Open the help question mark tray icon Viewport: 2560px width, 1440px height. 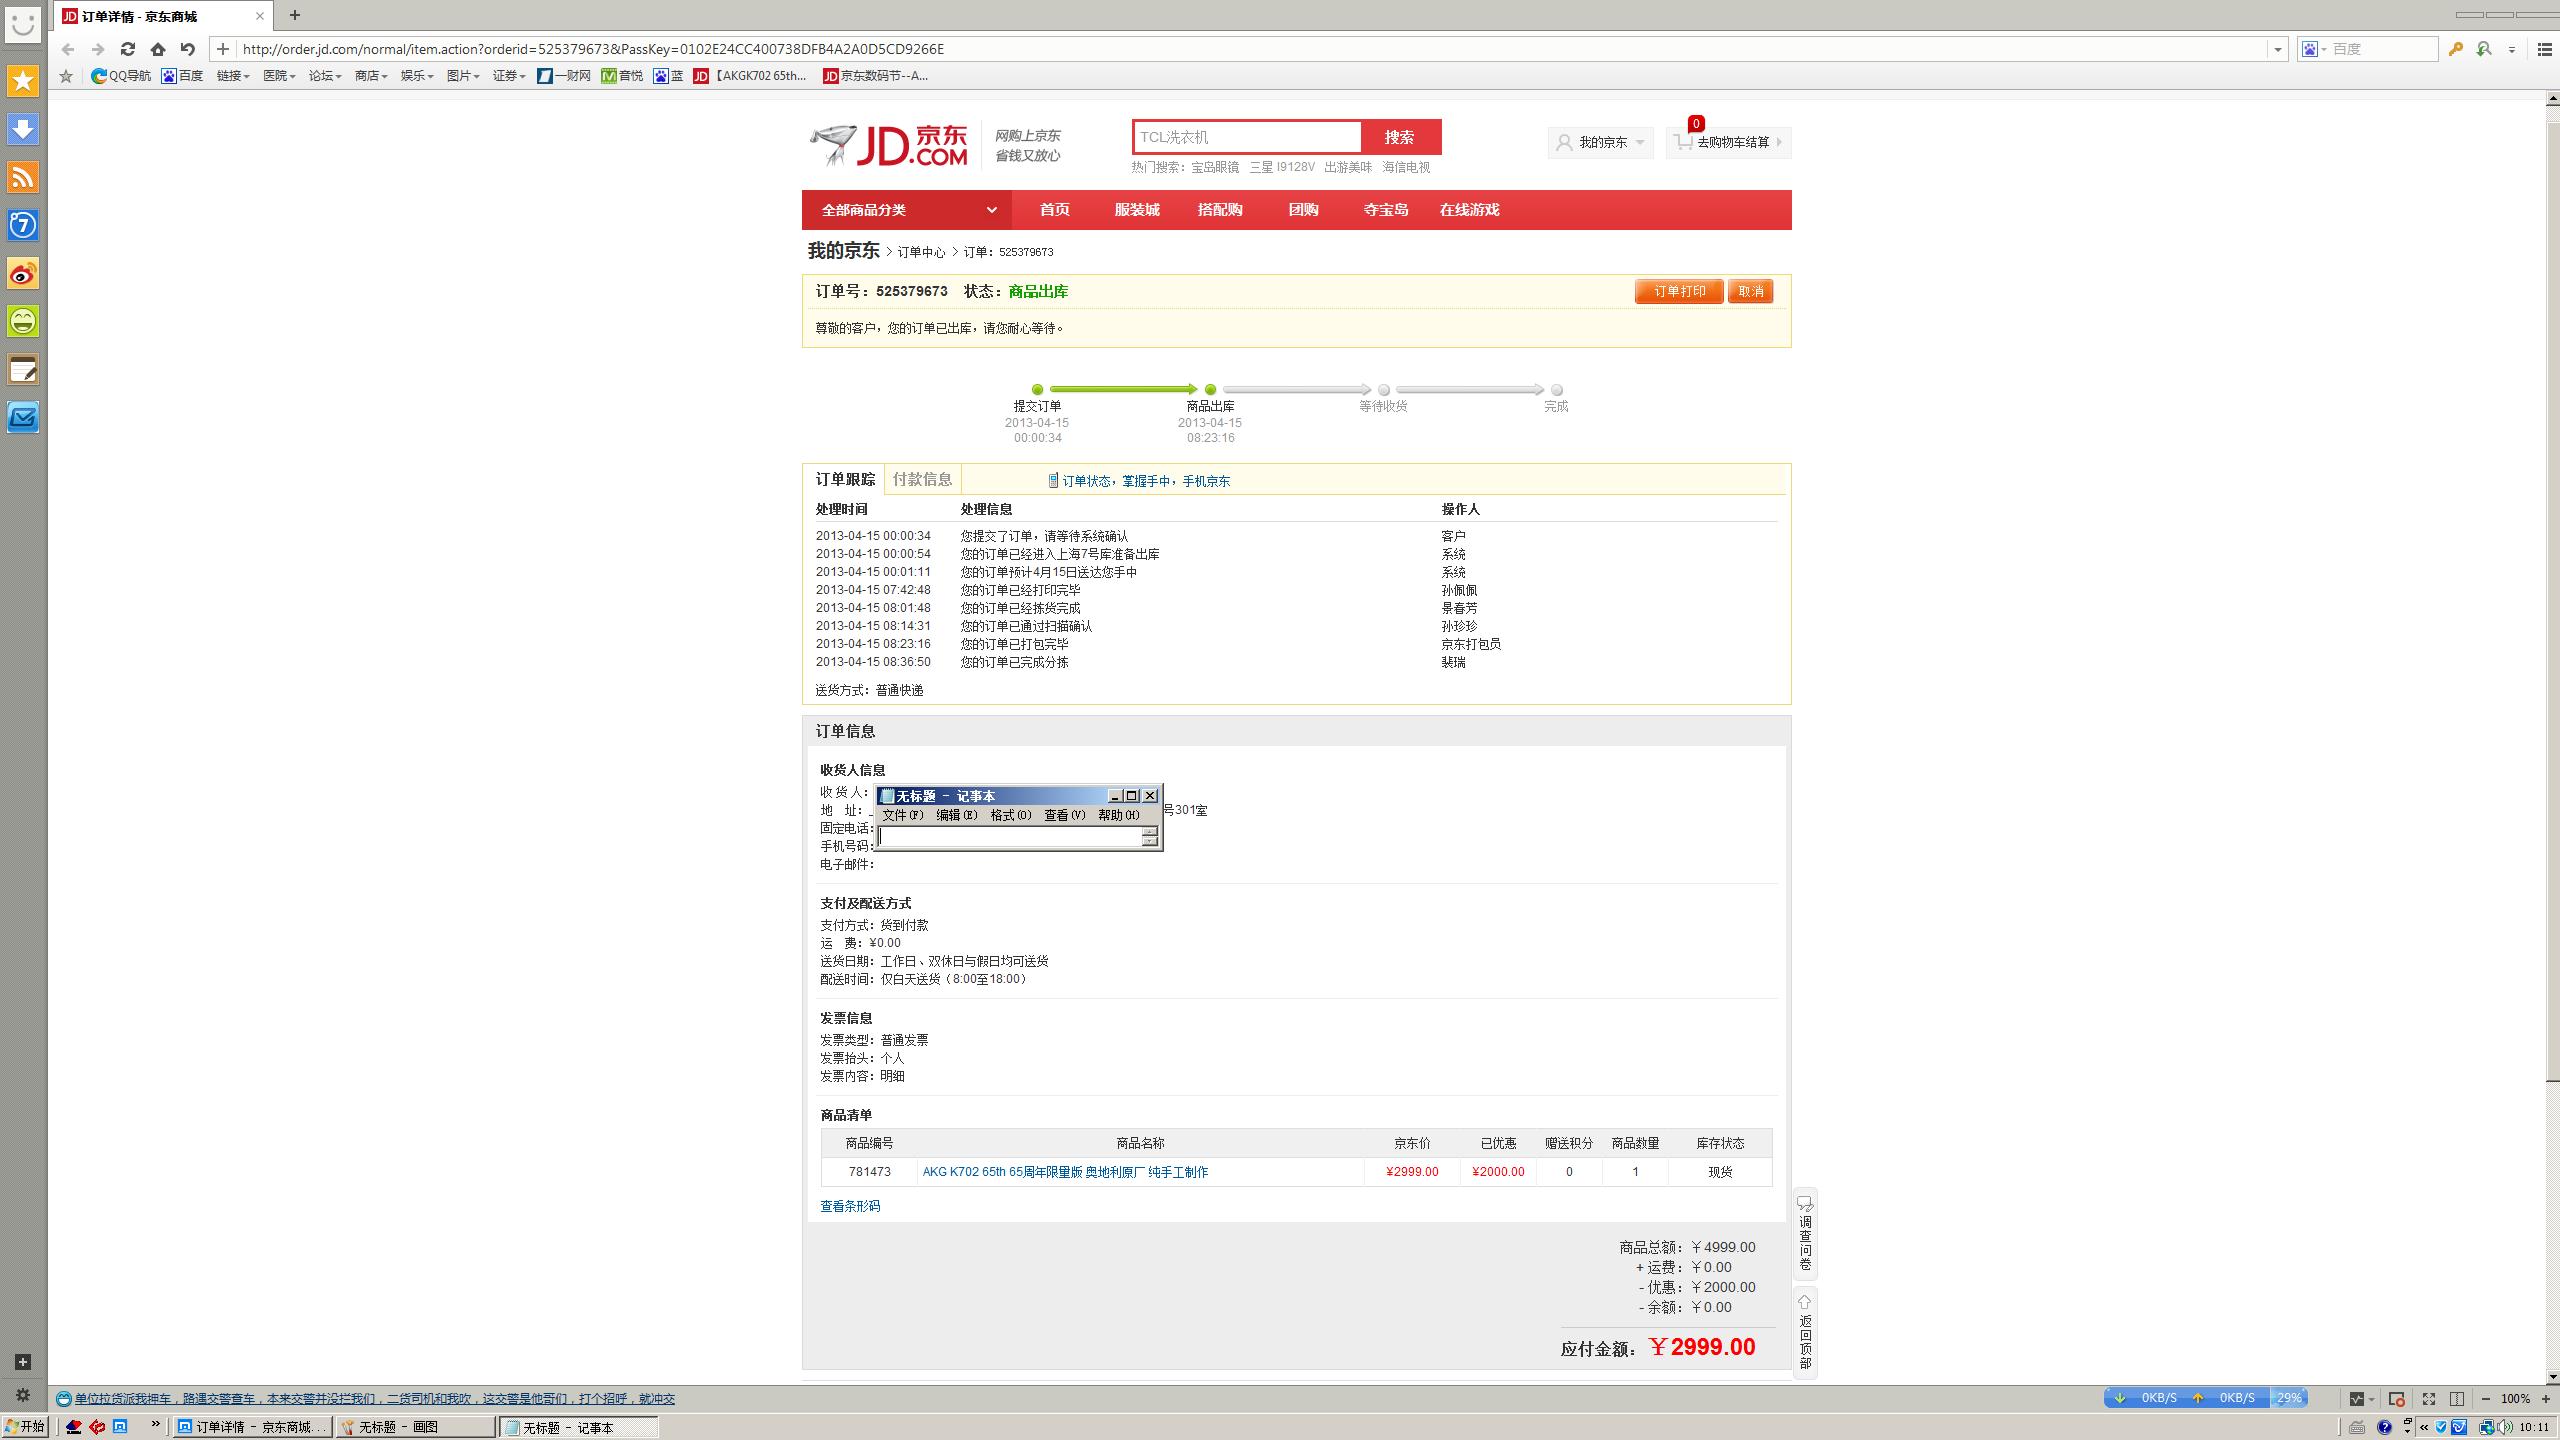[x=2384, y=1427]
